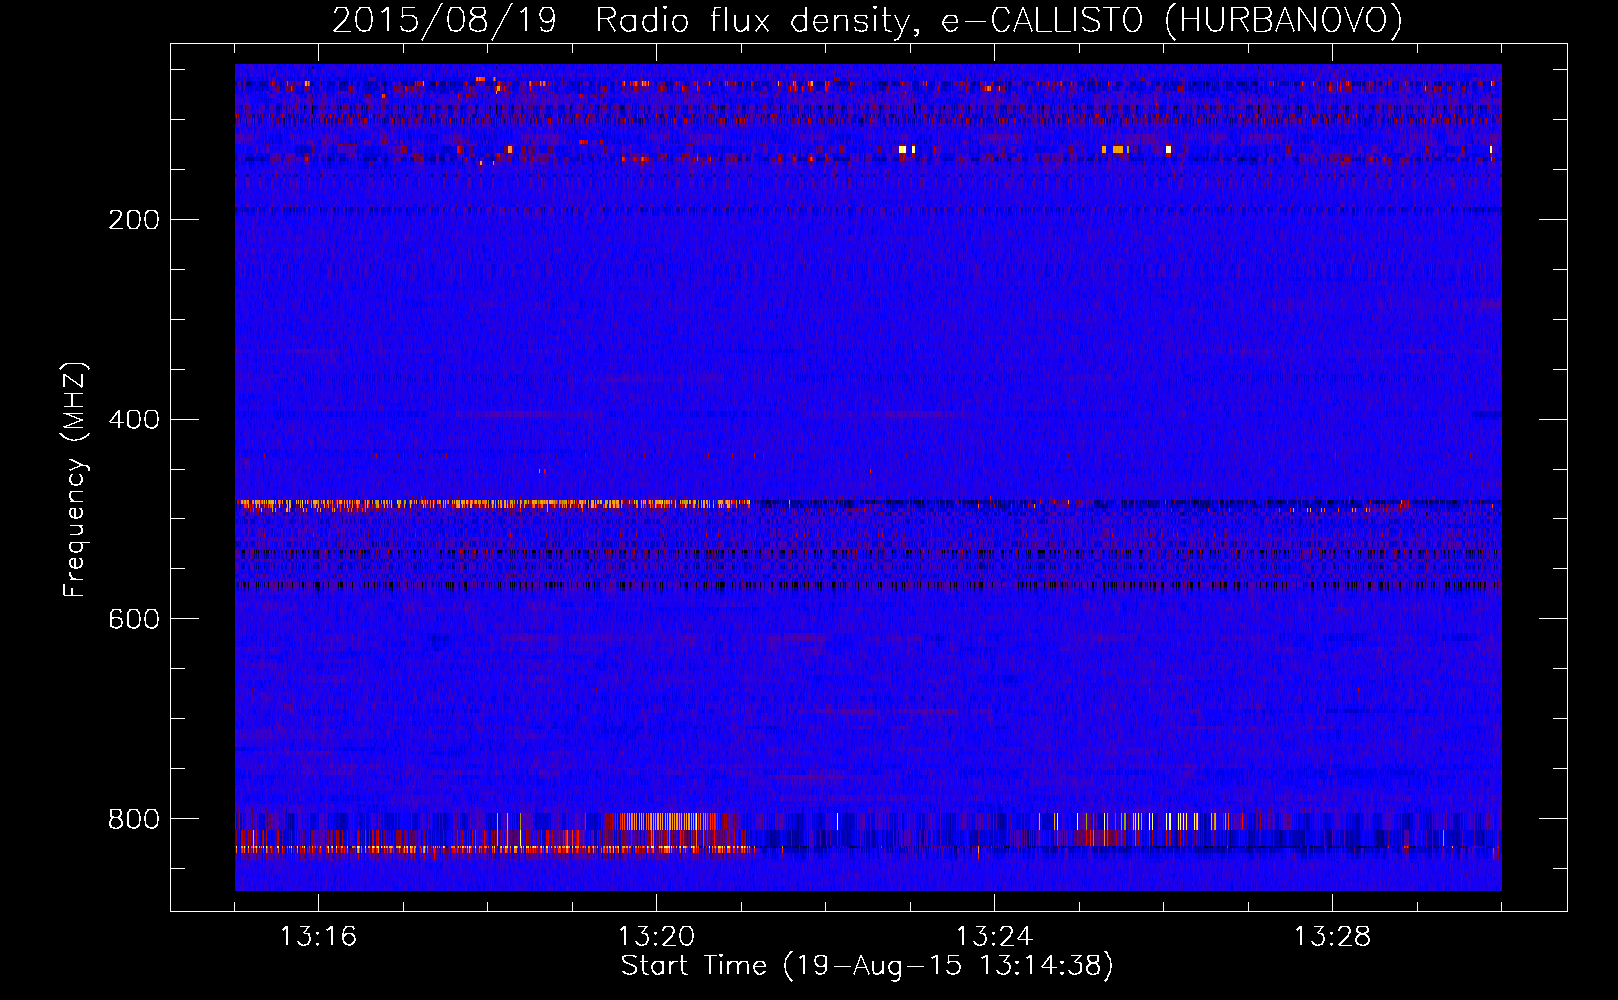Pick the 200 frequency tick label

[x=134, y=220]
